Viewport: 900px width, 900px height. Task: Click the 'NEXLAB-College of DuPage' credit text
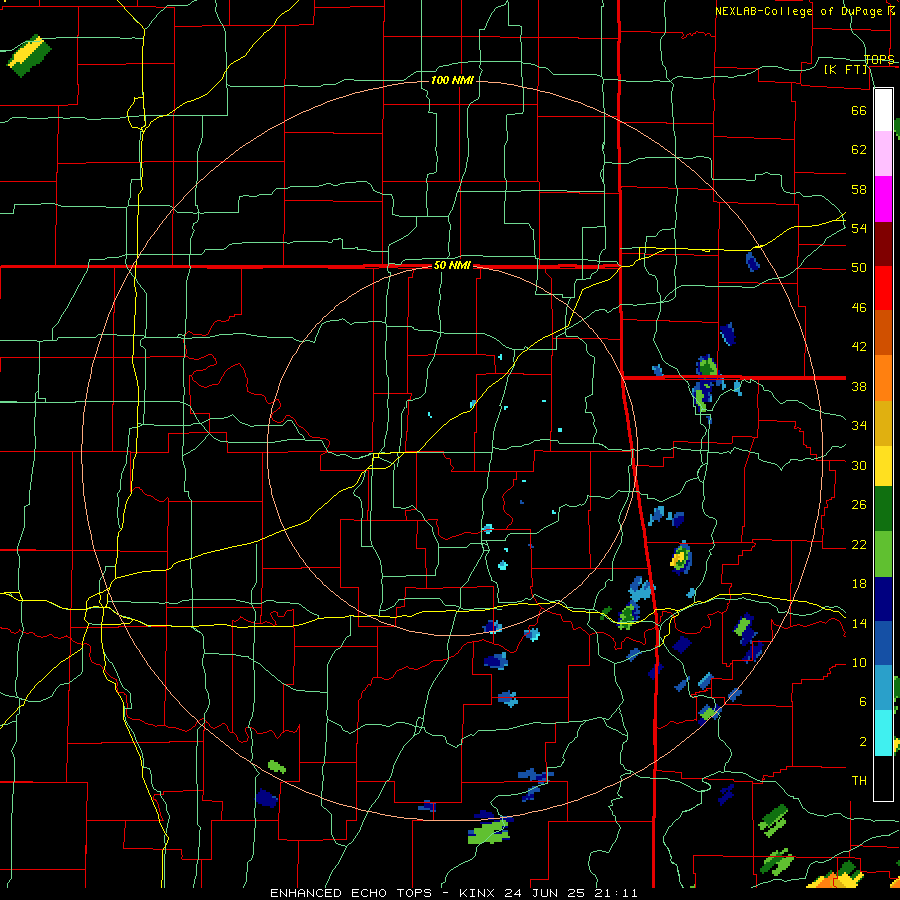[799, 11]
